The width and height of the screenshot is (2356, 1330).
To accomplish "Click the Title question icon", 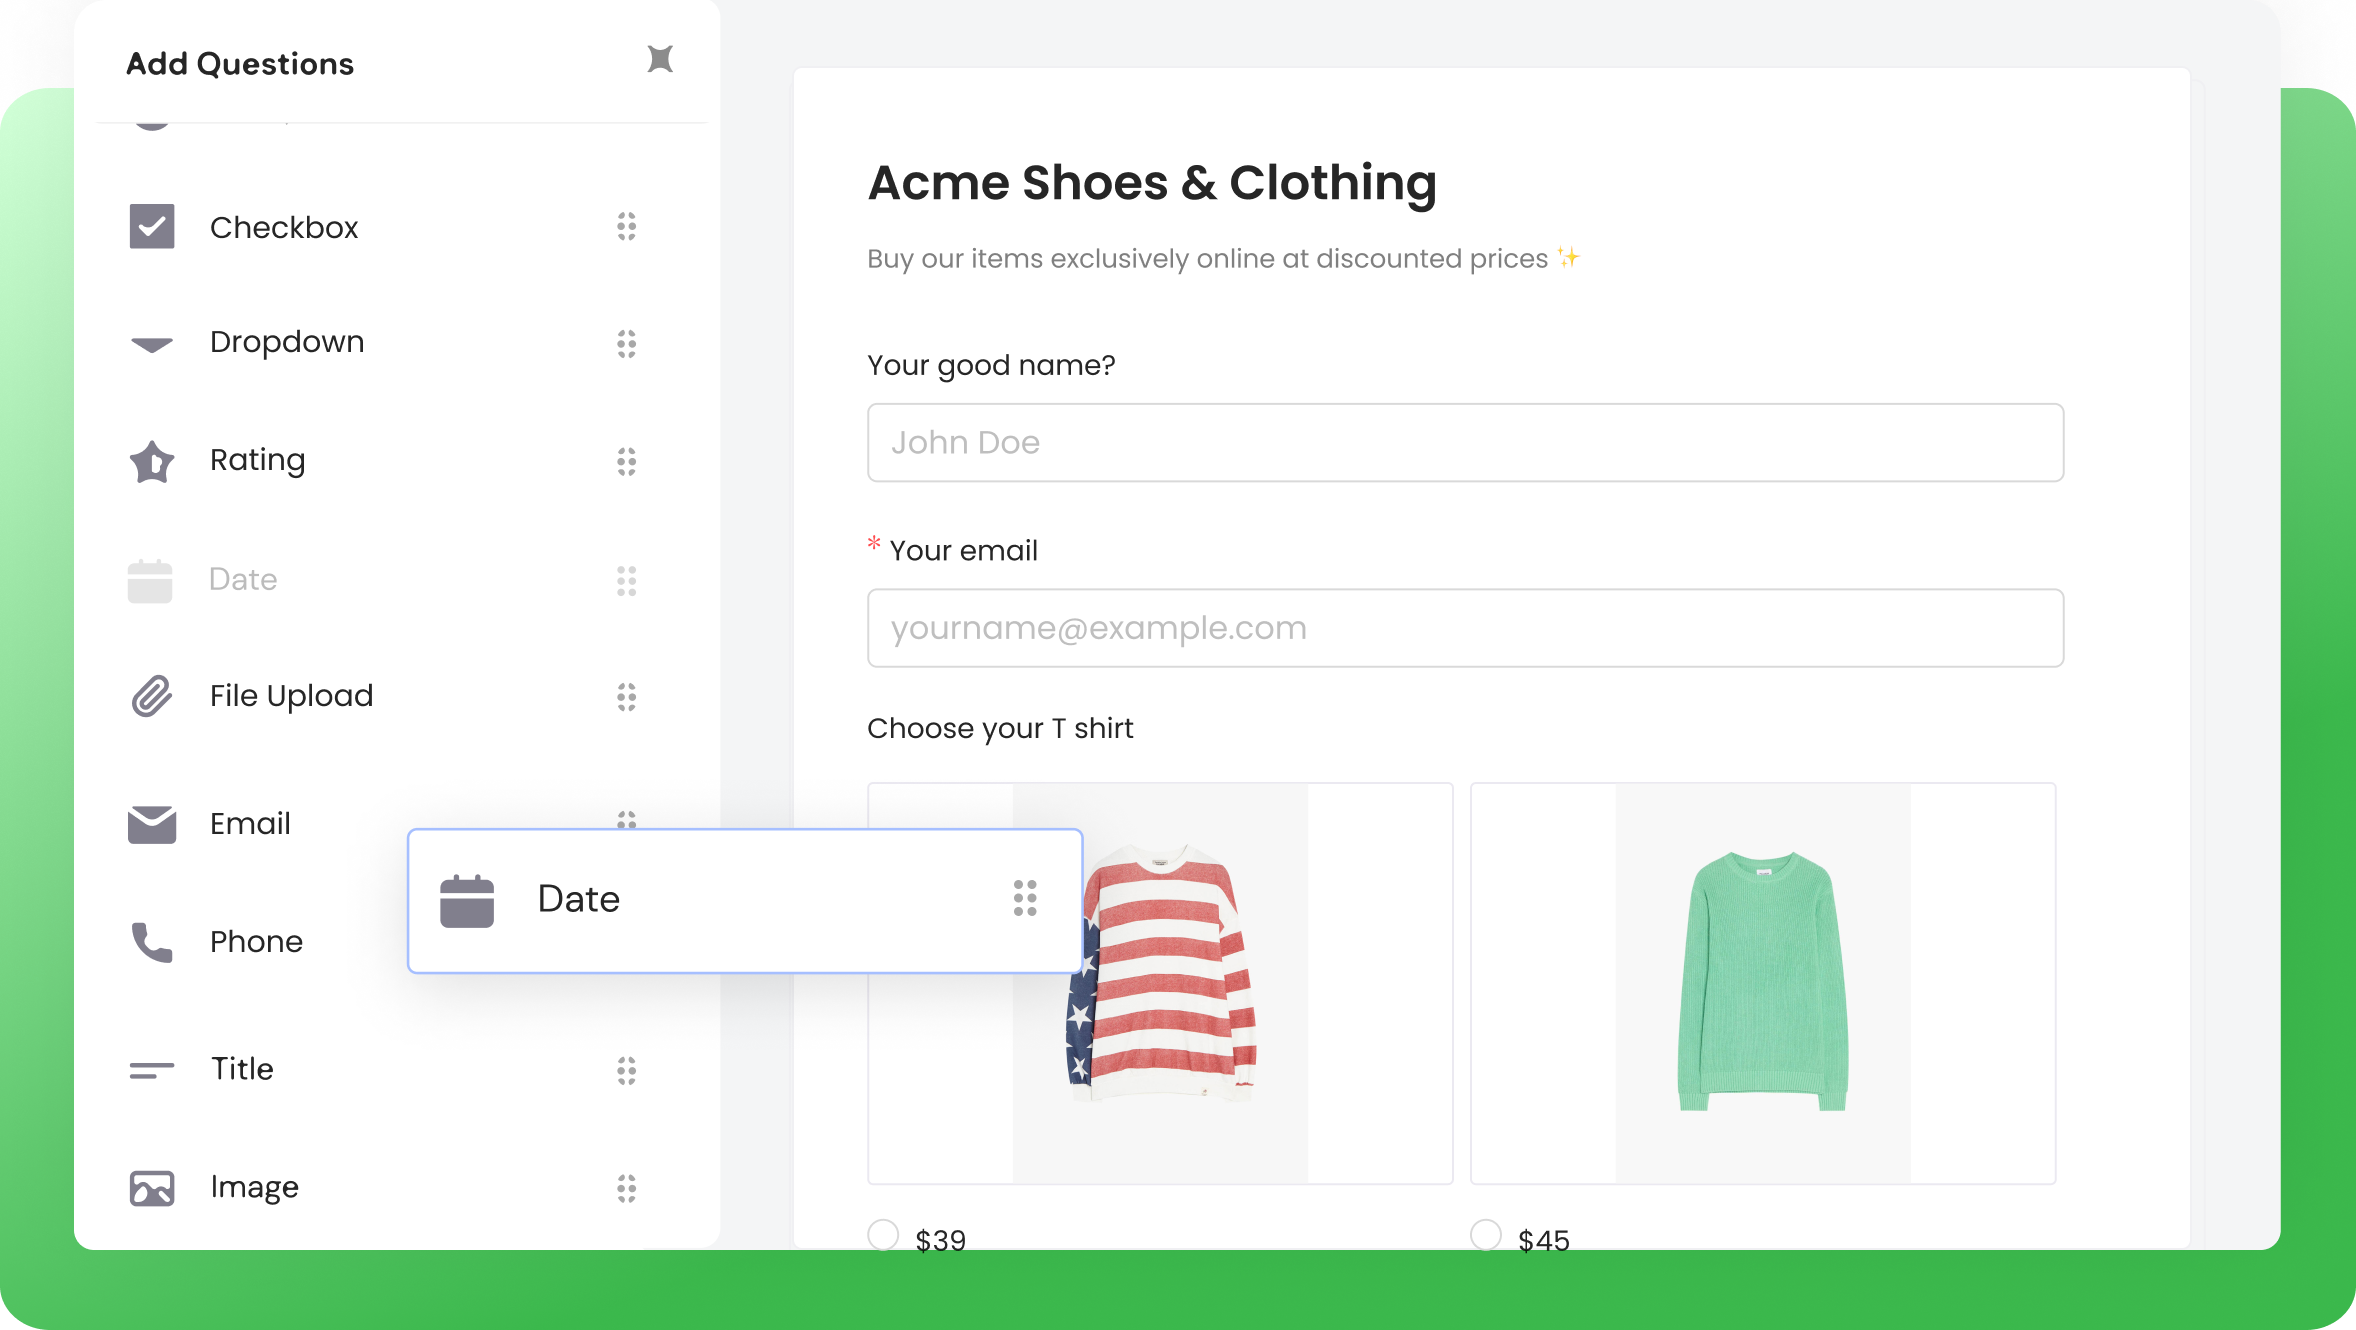I will [x=151, y=1069].
